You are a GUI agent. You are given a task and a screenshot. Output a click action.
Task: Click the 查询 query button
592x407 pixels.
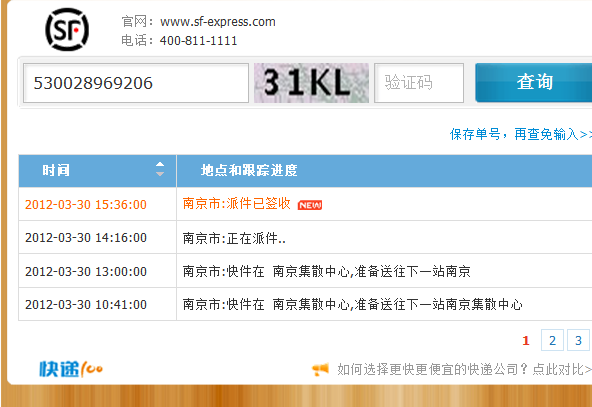pyautogui.click(x=533, y=82)
